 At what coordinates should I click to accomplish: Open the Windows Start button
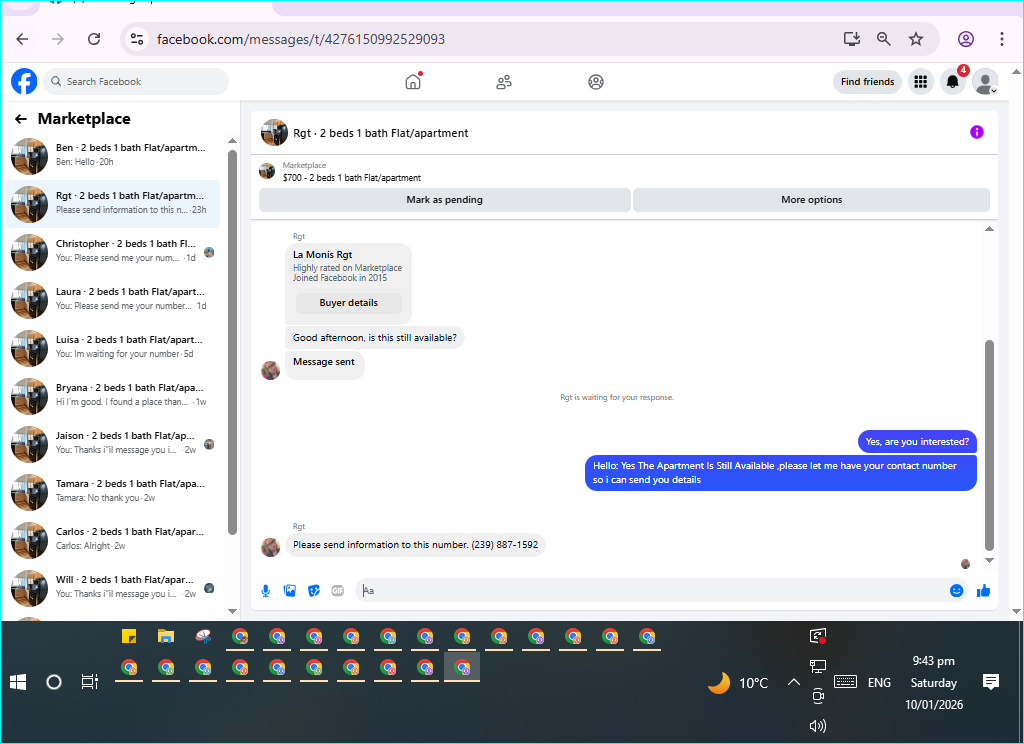click(18, 683)
